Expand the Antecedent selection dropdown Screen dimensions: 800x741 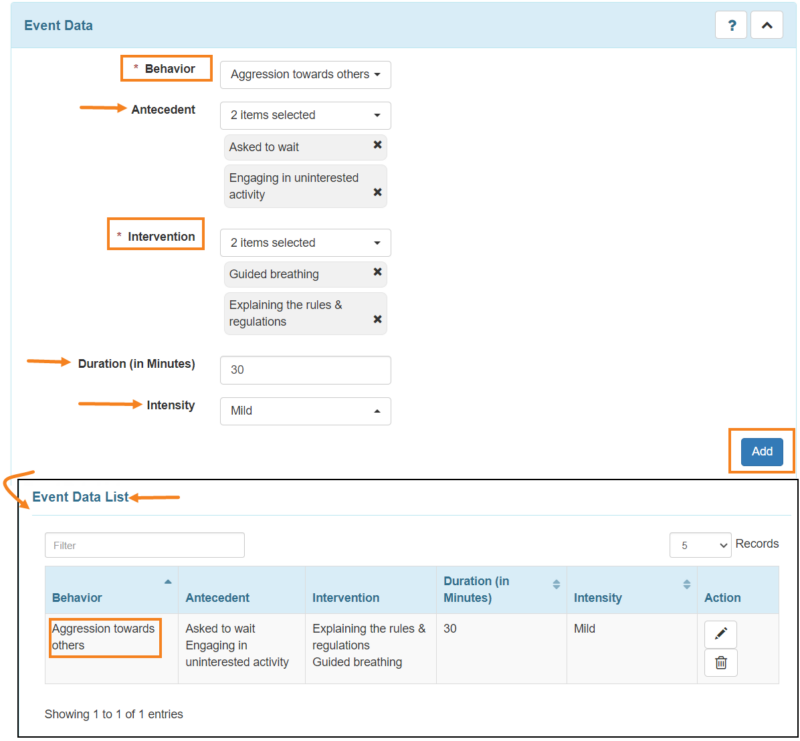[305, 115]
